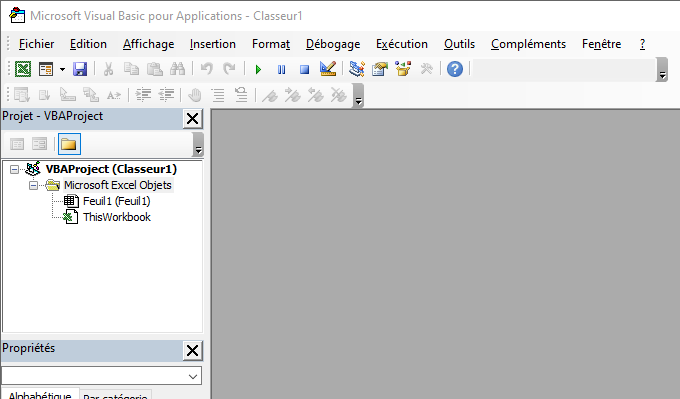Open Project Explorer toolbar icon

[x=356, y=69]
